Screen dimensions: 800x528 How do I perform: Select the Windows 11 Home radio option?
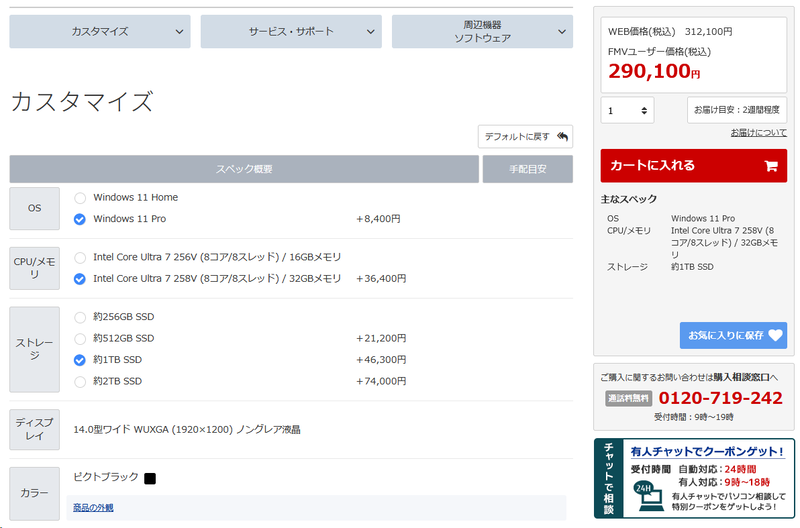tap(80, 198)
